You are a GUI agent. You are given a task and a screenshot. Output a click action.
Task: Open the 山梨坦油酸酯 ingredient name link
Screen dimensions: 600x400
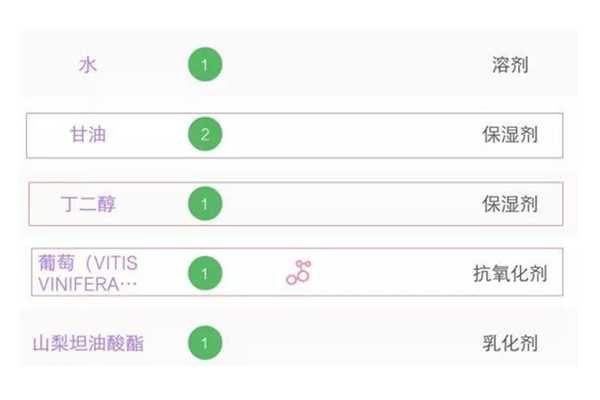coord(88,343)
